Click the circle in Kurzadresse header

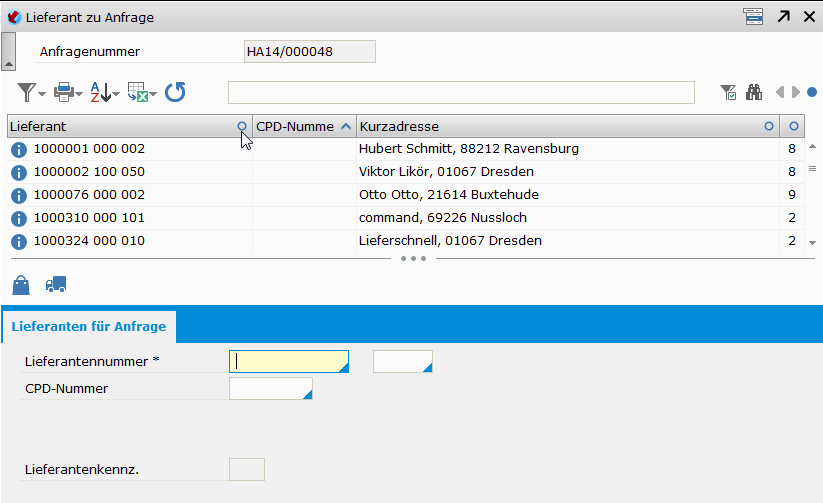769,126
